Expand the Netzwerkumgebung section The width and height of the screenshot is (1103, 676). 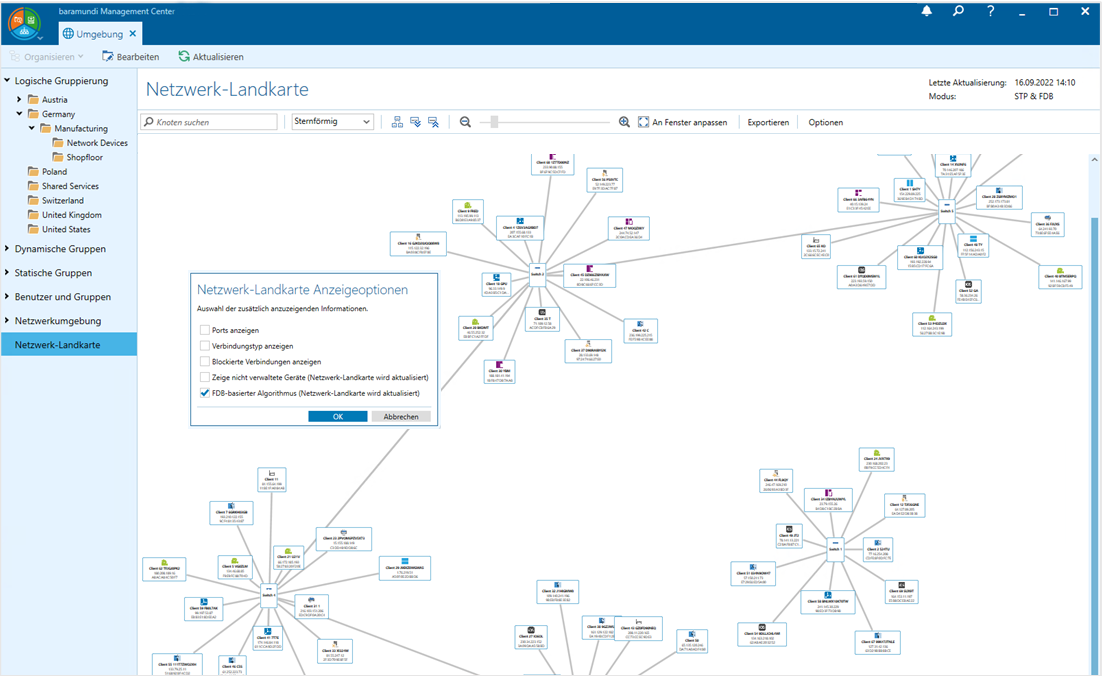(x=7, y=320)
